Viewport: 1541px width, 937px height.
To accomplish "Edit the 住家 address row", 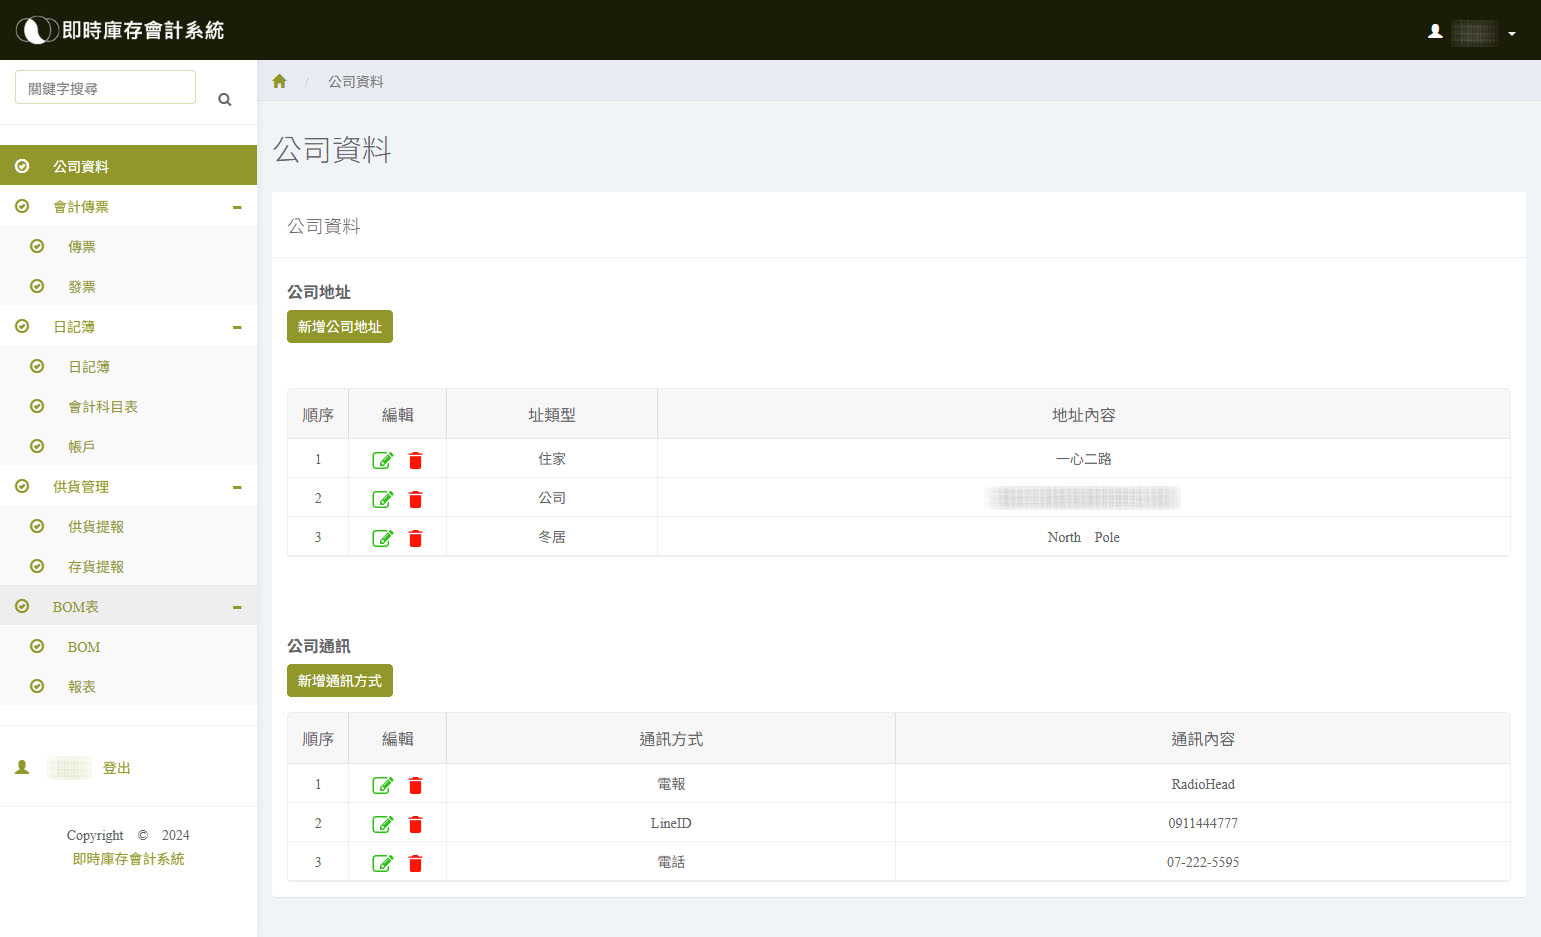I will pyautogui.click(x=382, y=460).
